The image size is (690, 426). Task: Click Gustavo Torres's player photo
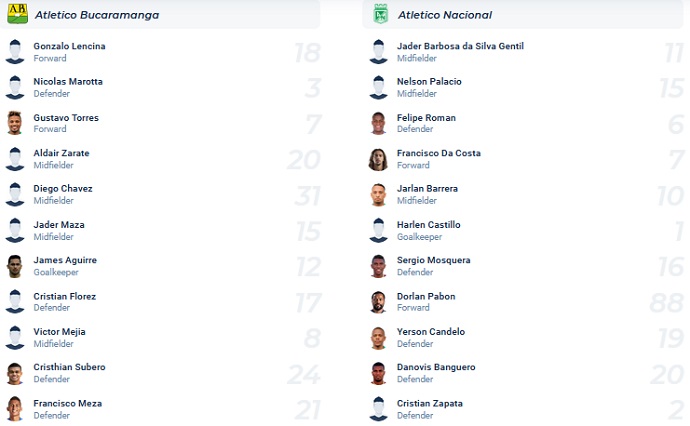tap(15, 123)
